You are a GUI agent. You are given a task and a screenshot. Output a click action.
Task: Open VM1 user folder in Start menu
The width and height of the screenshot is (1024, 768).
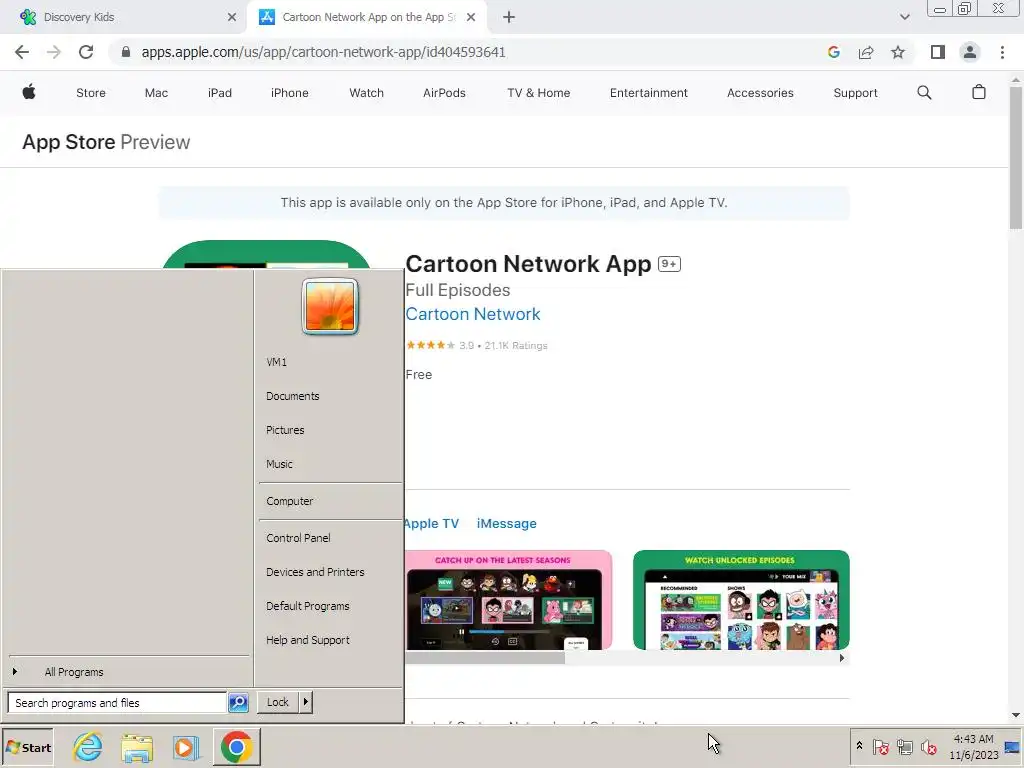click(x=276, y=362)
